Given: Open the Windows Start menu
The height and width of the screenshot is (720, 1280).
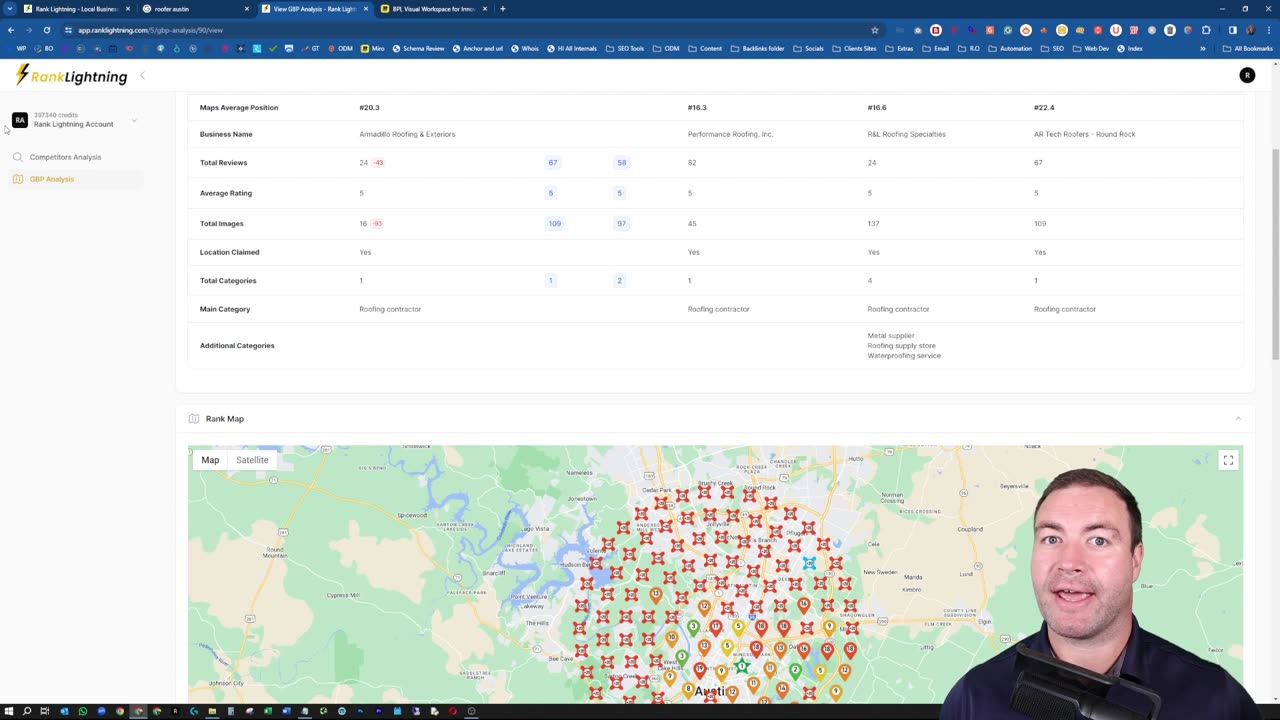Looking at the screenshot, I should click(9, 711).
